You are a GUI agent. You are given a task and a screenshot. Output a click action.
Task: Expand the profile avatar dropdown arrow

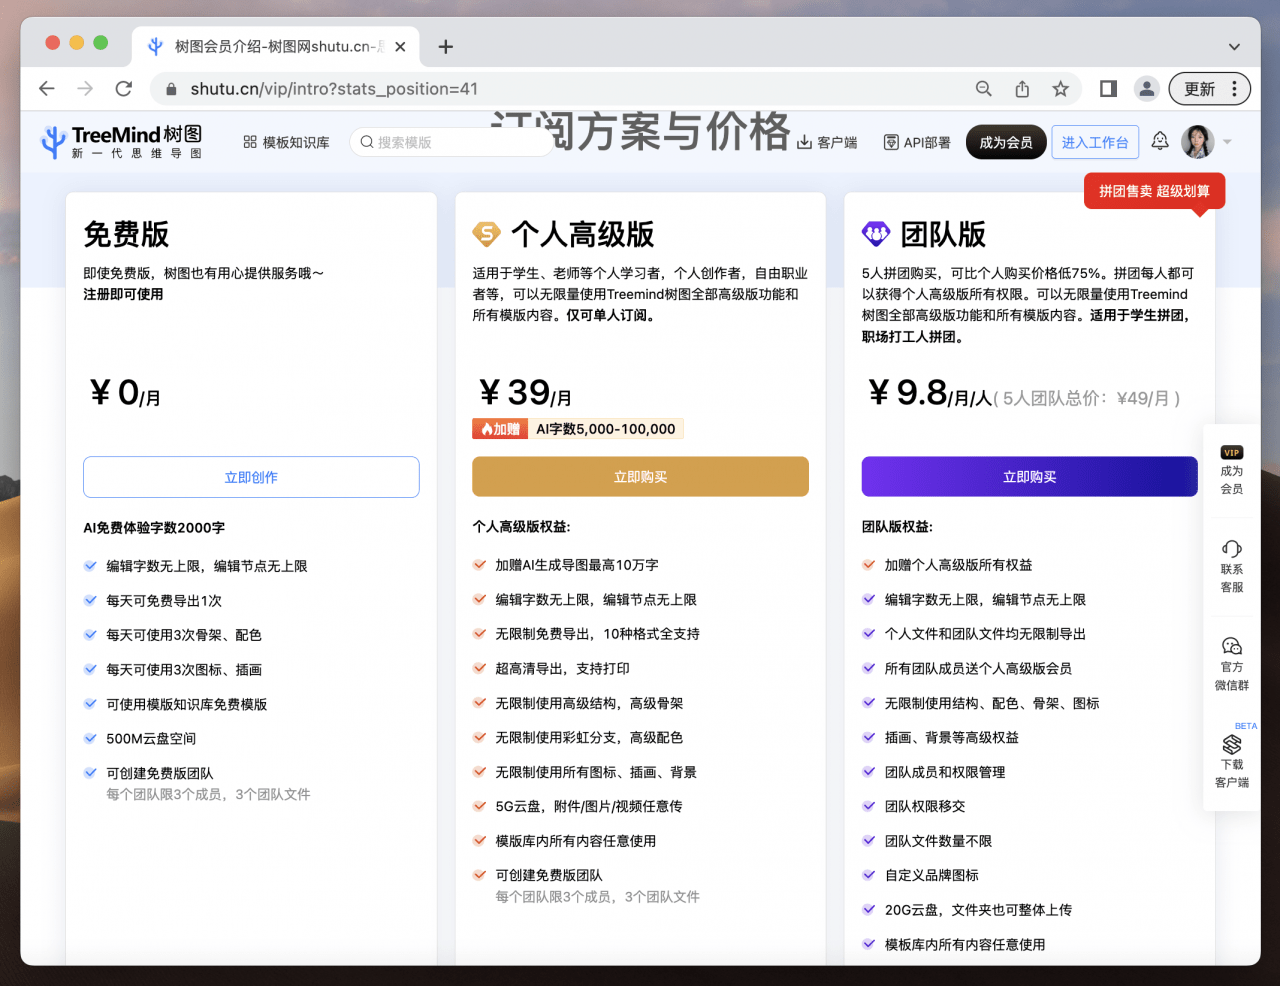[x=1226, y=141]
